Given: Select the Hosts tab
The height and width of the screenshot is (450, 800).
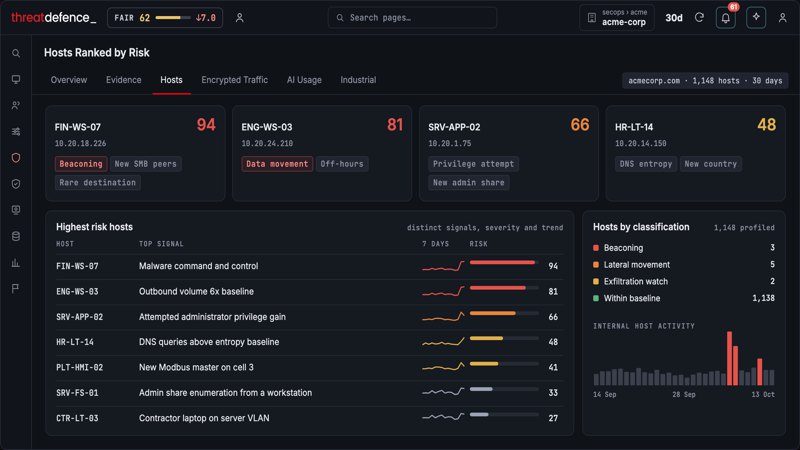Looking at the screenshot, I should tap(171, 80).
